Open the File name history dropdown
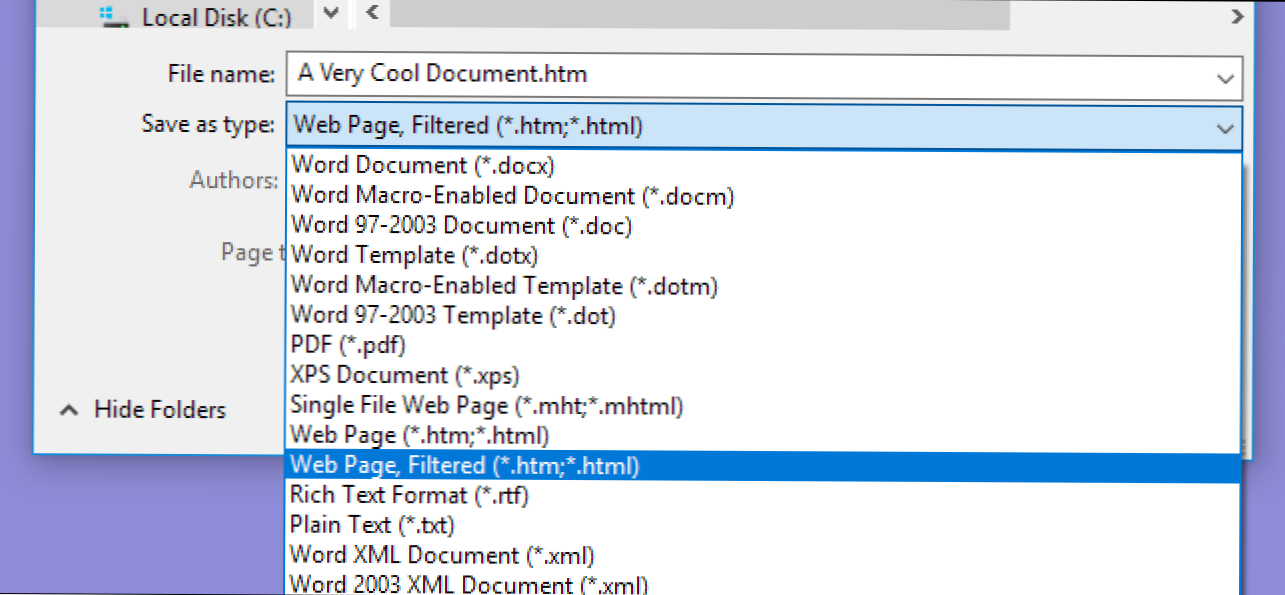This screenshot has height=595, width=1285. tap(1224, 77)
